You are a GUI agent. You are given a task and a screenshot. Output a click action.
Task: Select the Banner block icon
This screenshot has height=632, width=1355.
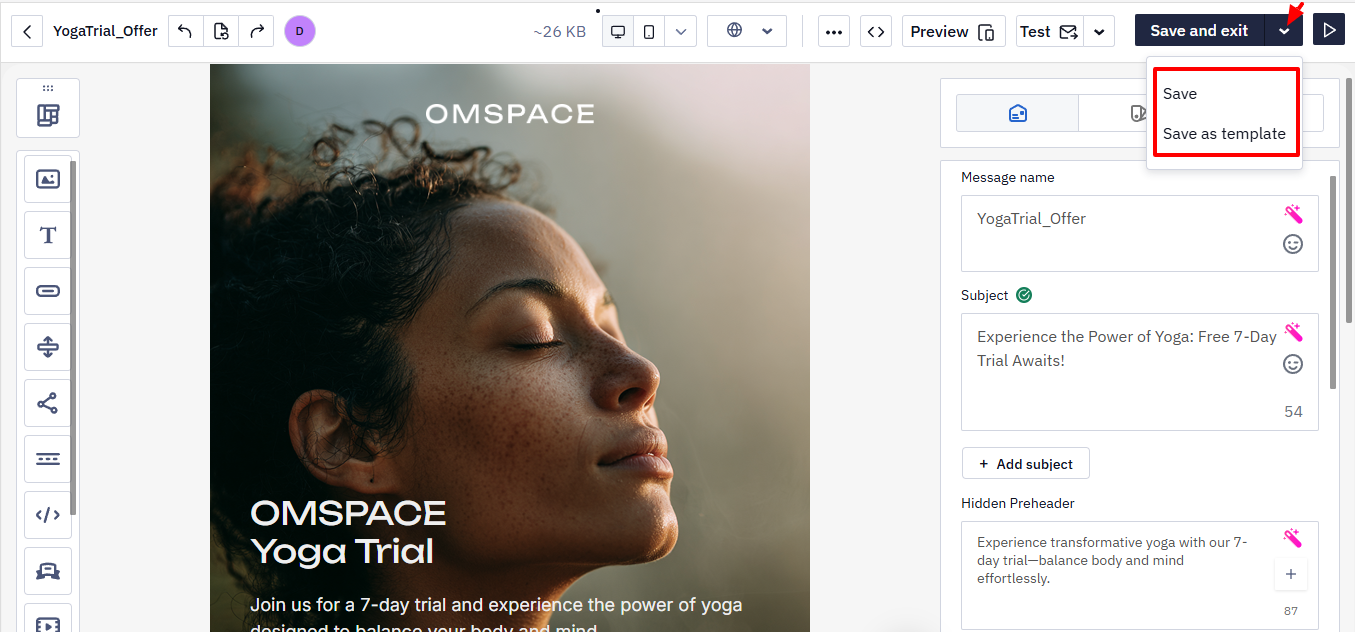click(48, 572)
